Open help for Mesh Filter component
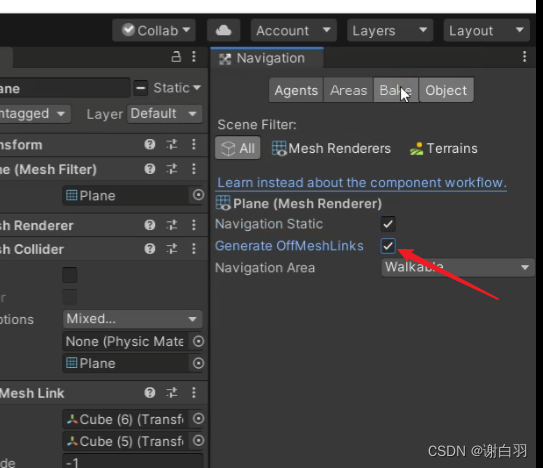This screenshot has height=468, width=543. coord(150,169)
